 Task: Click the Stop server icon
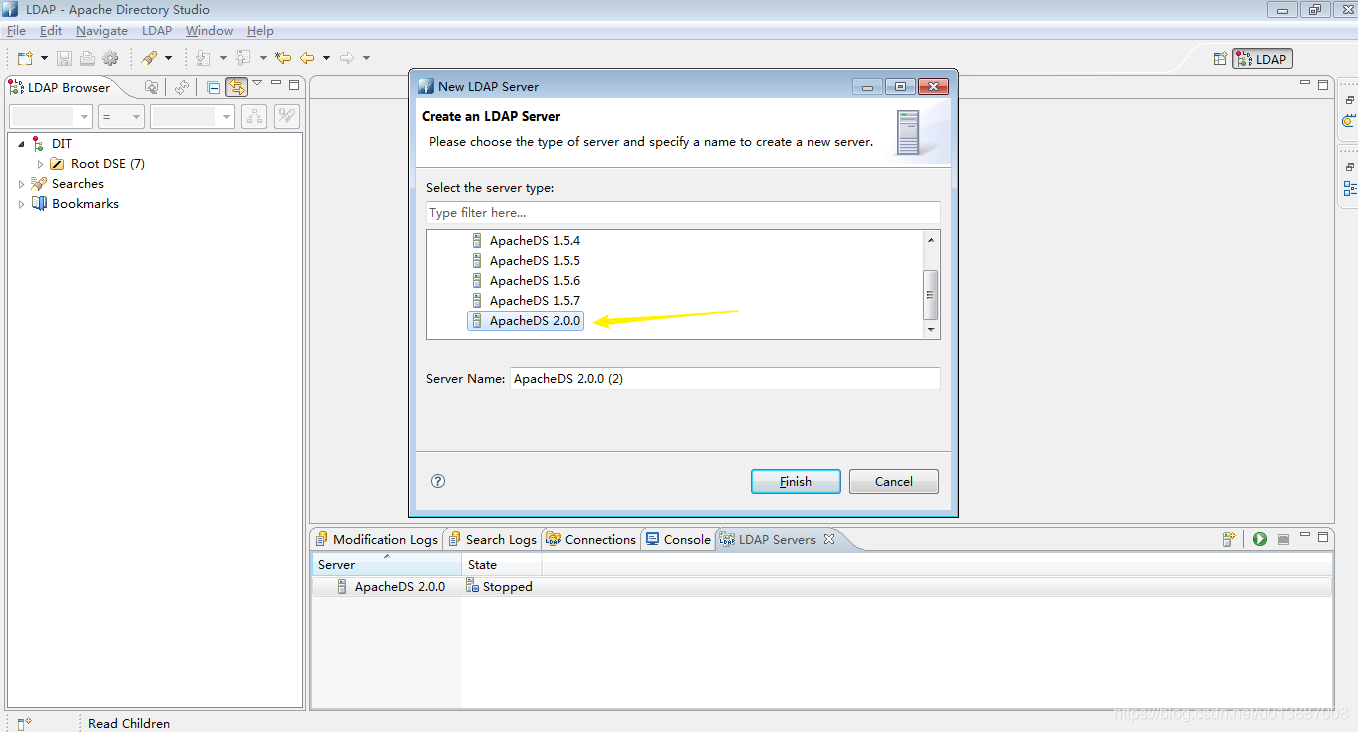tap(1284, 539)
